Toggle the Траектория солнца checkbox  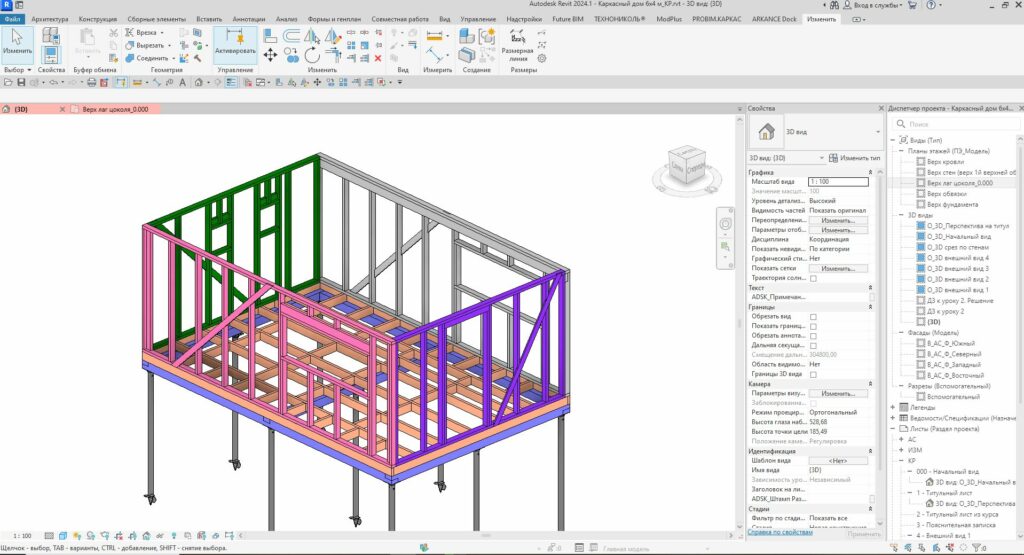click(x=813, y=278)
